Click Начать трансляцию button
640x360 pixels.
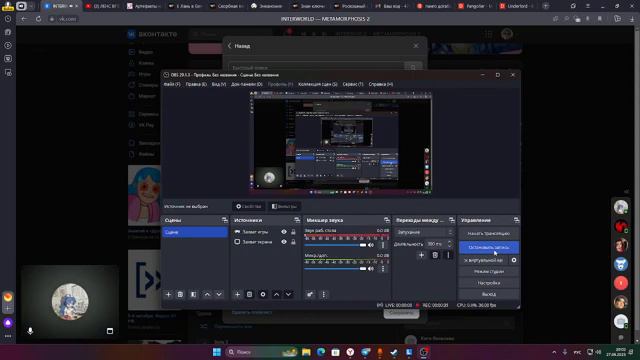click(x=489, y=233)
